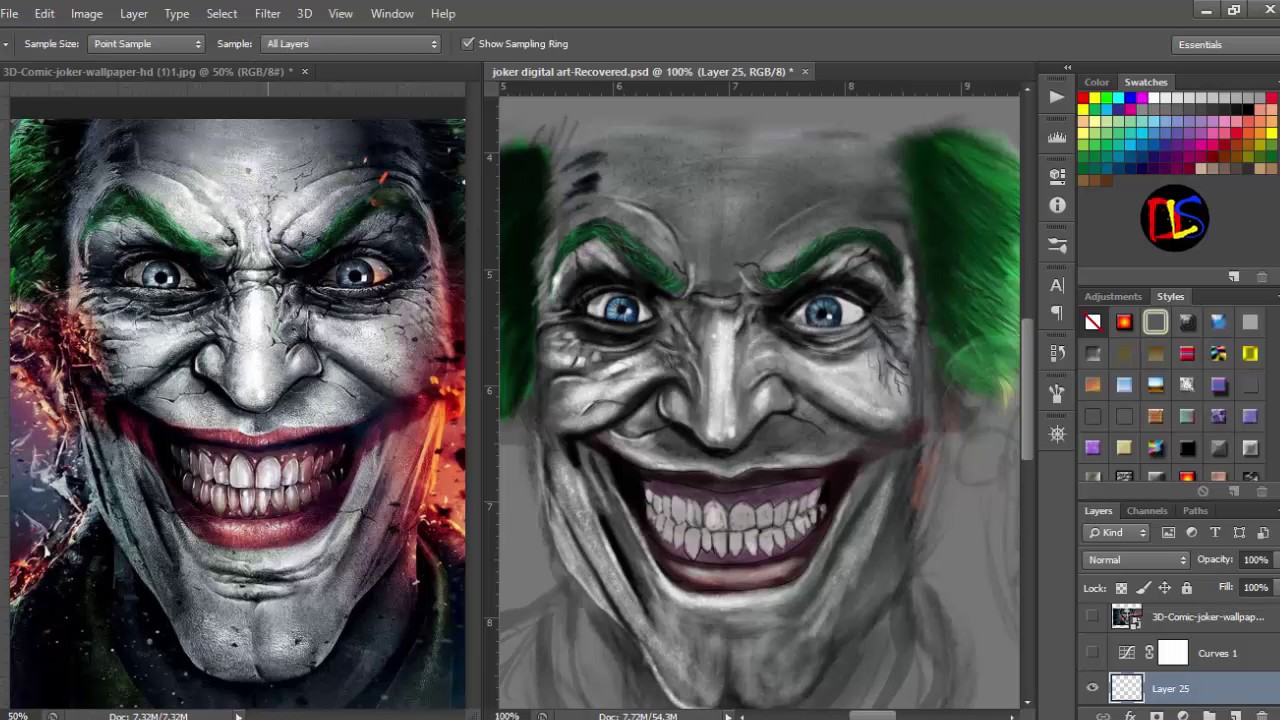This screenshot has height=720, width=1280.
Task: Click the shape layer filter icon
Action: [x=1239, y=533]
